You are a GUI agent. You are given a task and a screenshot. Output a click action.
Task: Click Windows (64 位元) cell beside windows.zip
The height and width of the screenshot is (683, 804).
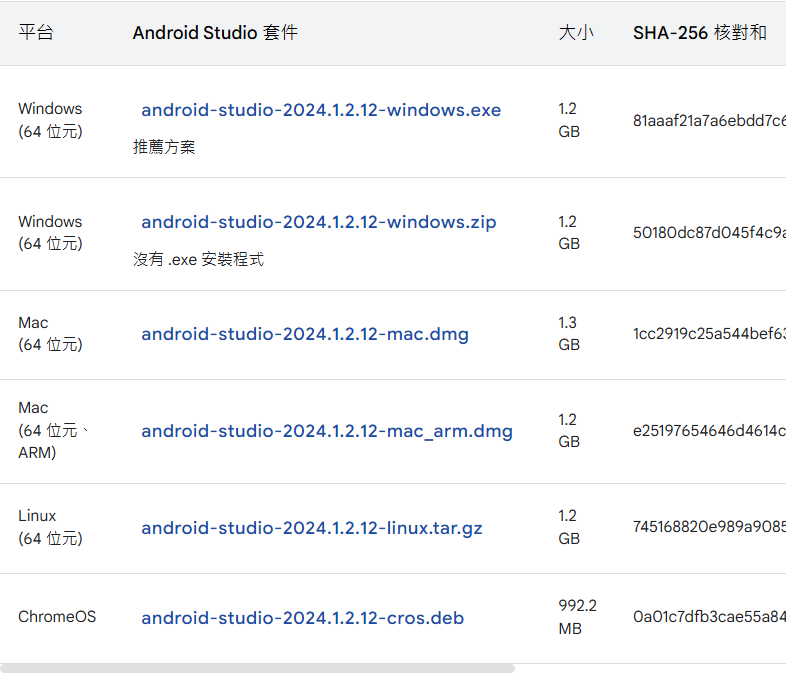click(50, 233)
